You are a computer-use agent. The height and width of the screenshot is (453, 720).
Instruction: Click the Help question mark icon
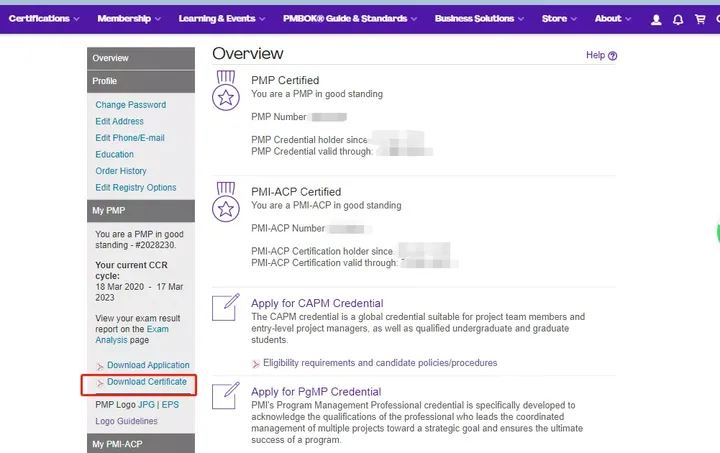click(613, 56)
